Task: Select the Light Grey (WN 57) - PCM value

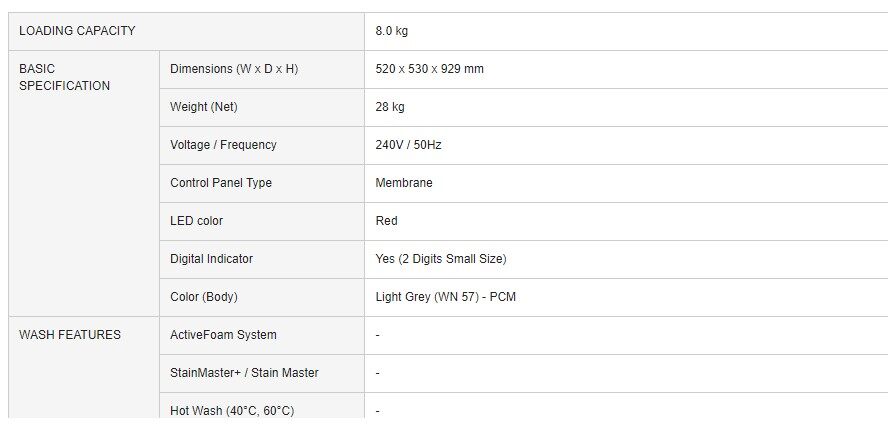Action: click(x=445, y=297)
